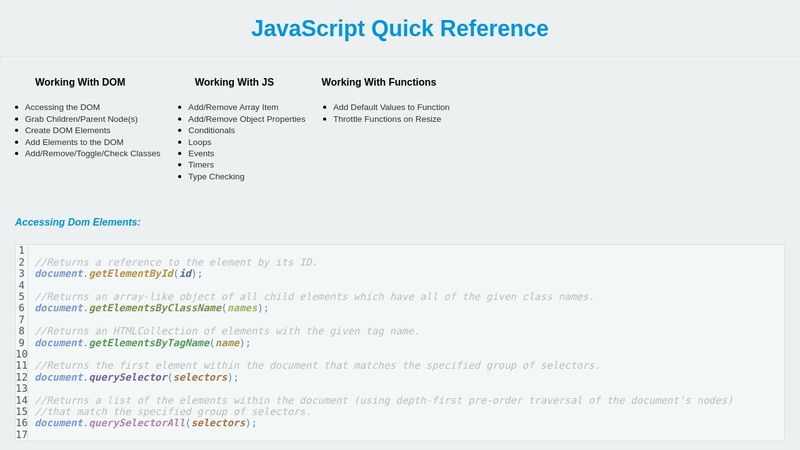Image resolution: width=800 pixels, height=450 pixels.
Task: Select the Add/Remove Array Item link
Action: pos(233,107)
